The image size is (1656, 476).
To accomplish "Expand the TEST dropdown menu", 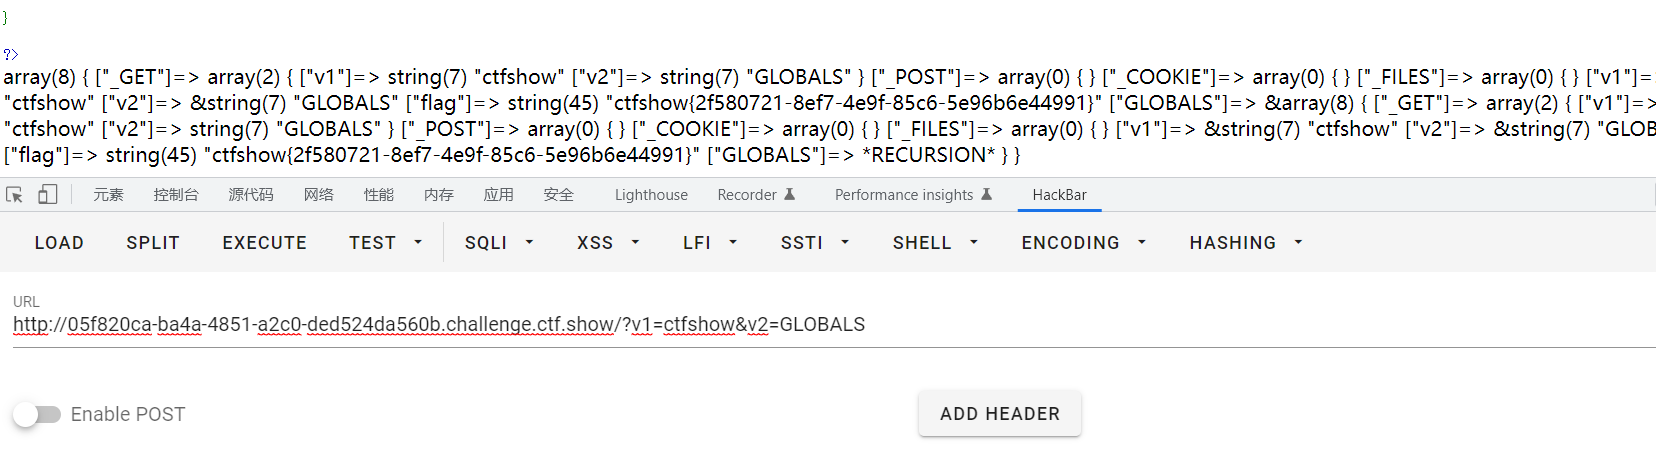I will click(386, 243).
